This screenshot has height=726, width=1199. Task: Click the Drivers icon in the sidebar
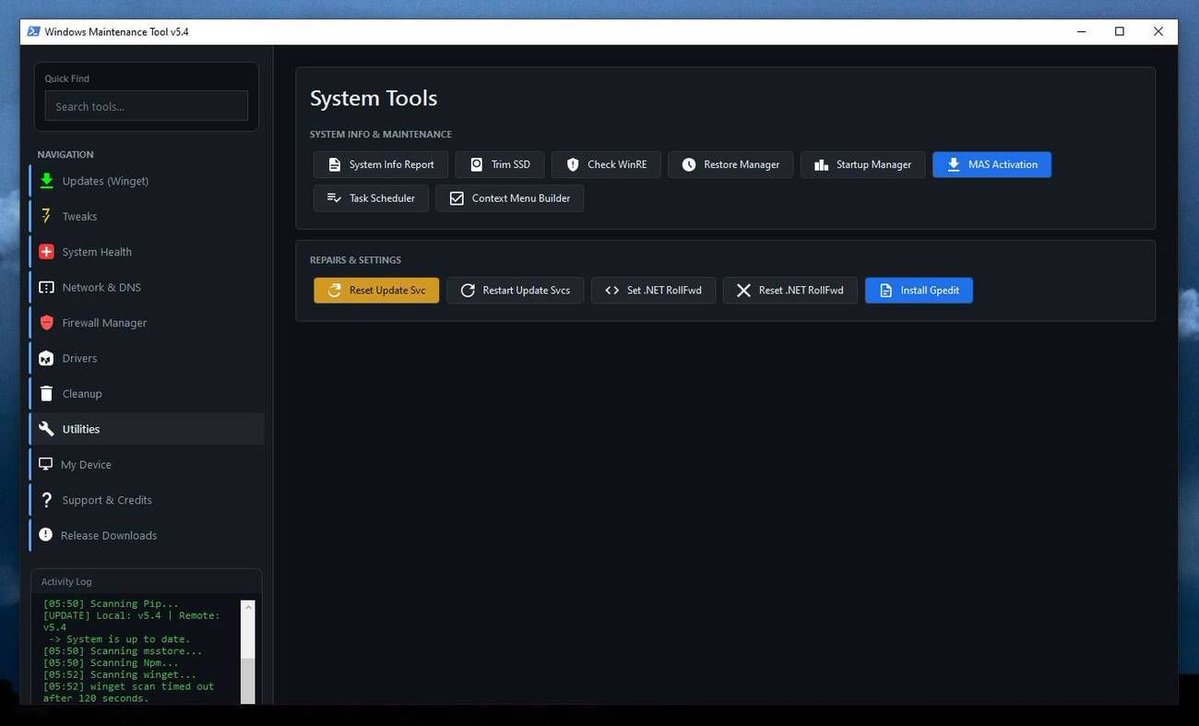[x=47, y=358]
